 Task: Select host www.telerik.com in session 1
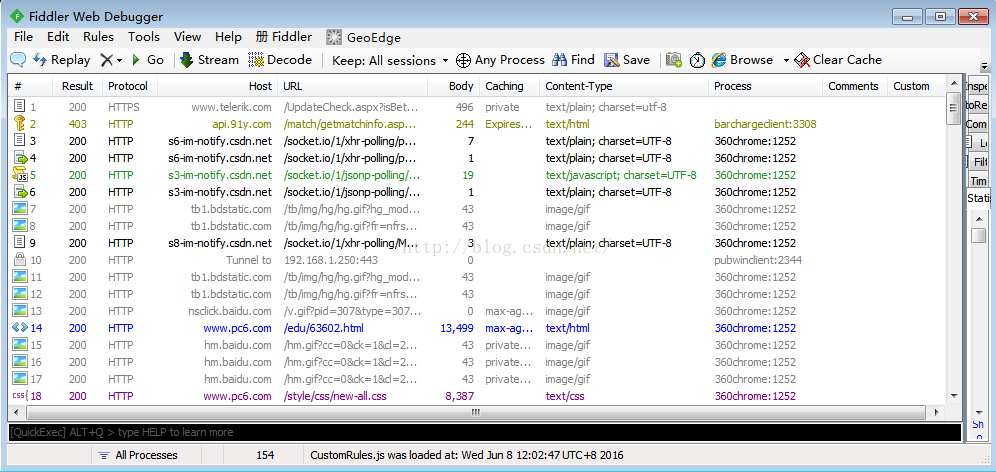231,107
